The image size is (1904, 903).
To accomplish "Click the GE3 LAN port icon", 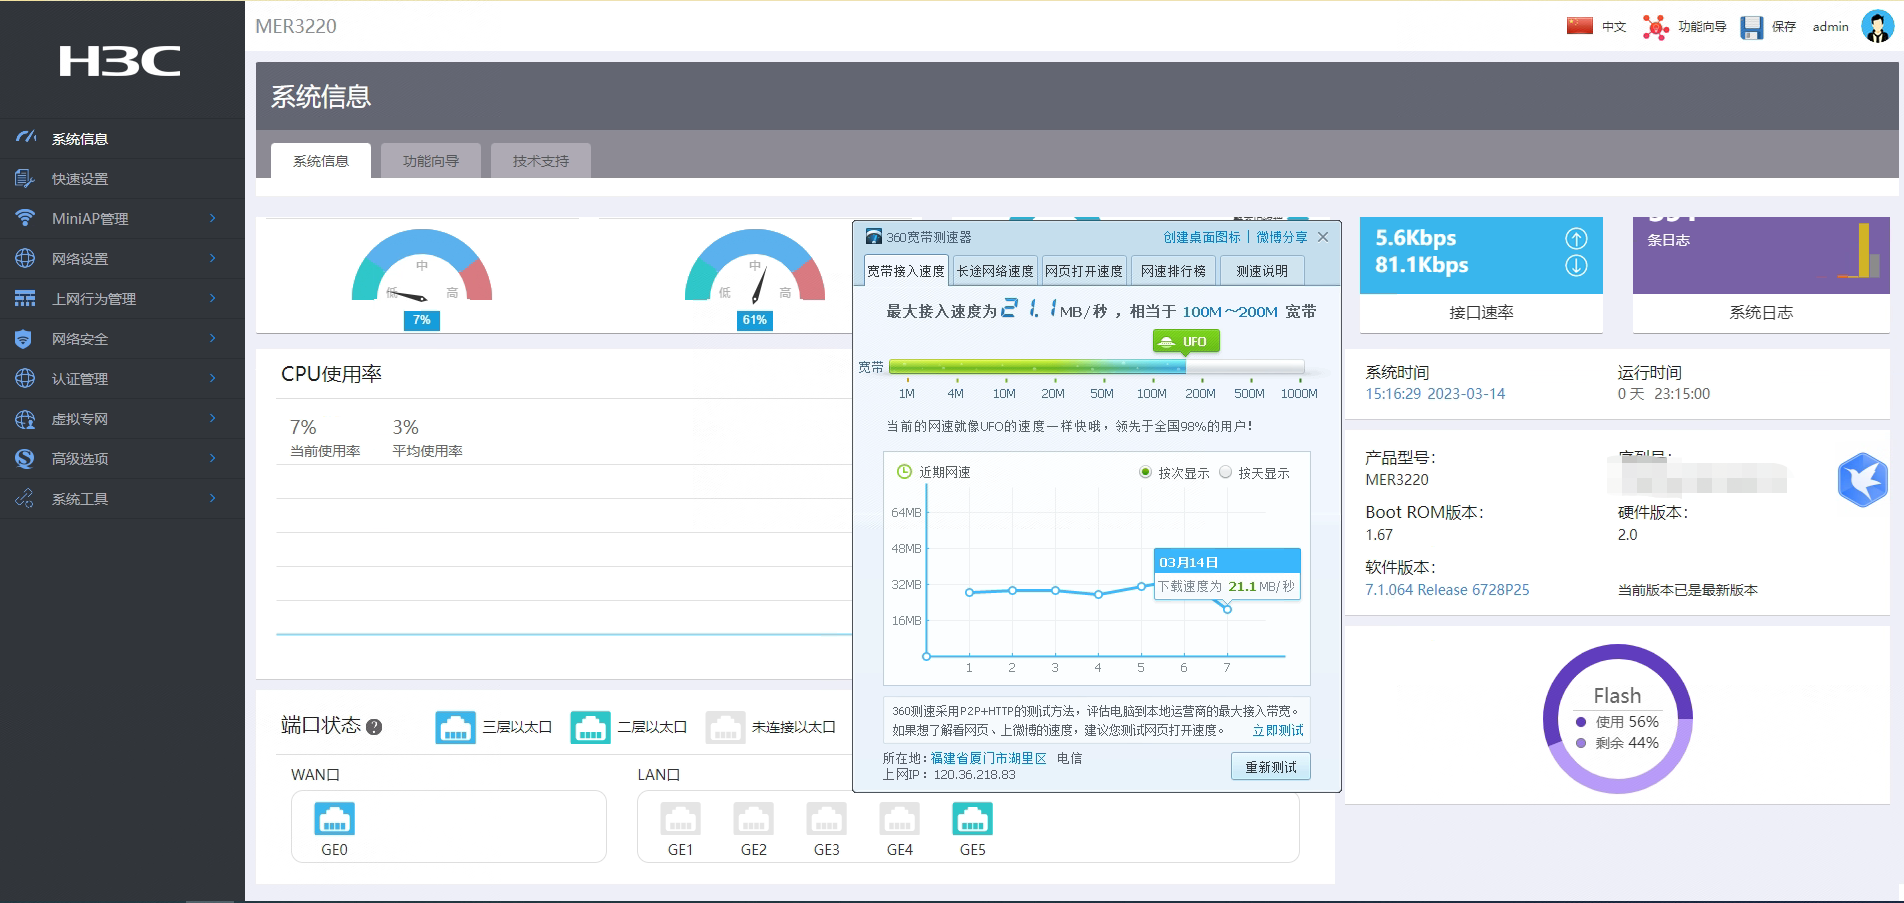I will (x=827, y=819).
